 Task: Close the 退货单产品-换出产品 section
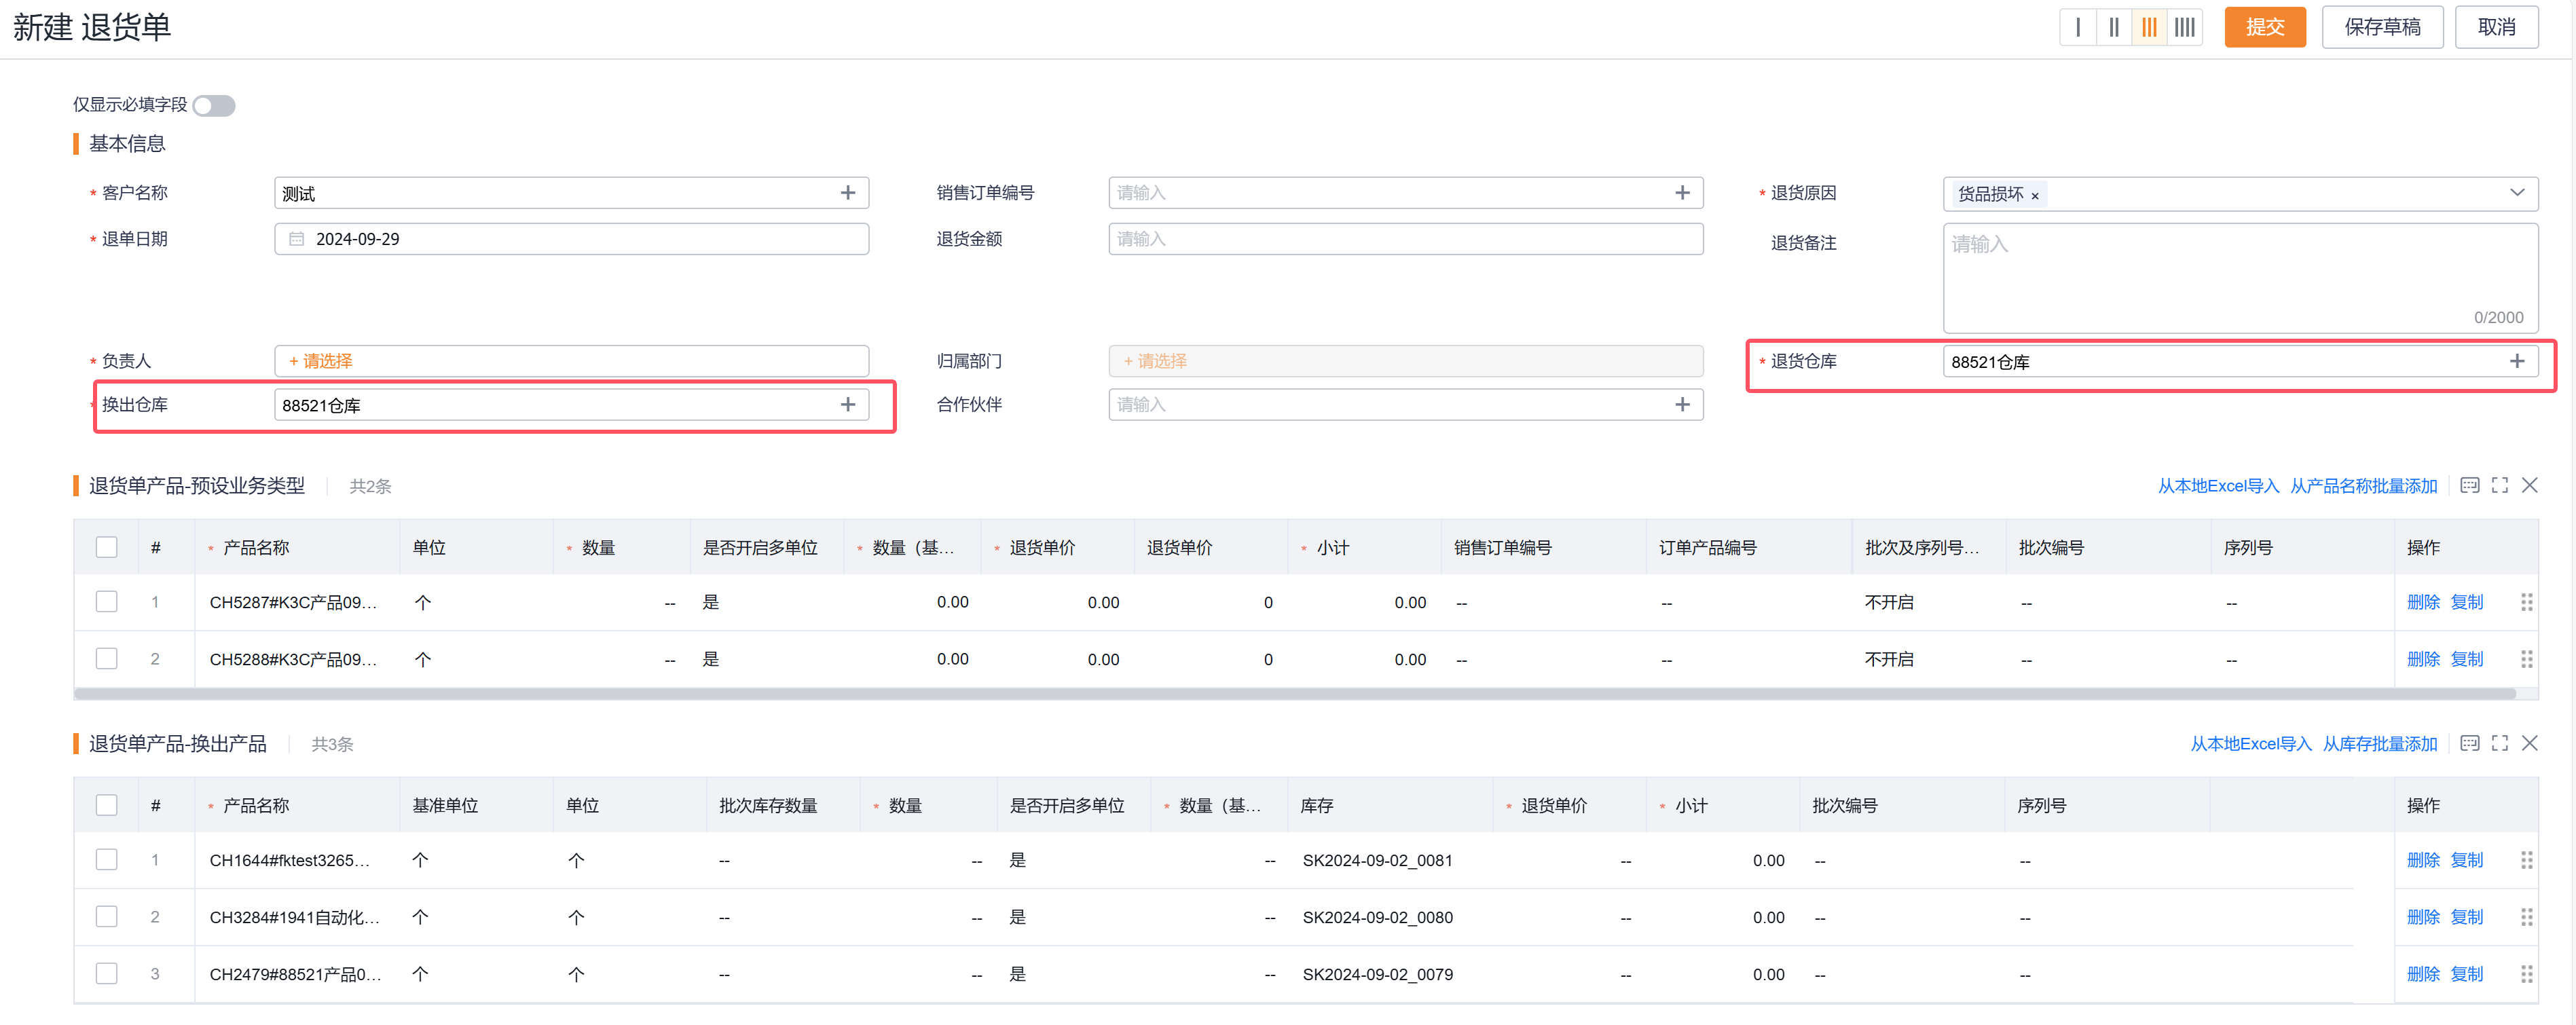pos(2529,743)
